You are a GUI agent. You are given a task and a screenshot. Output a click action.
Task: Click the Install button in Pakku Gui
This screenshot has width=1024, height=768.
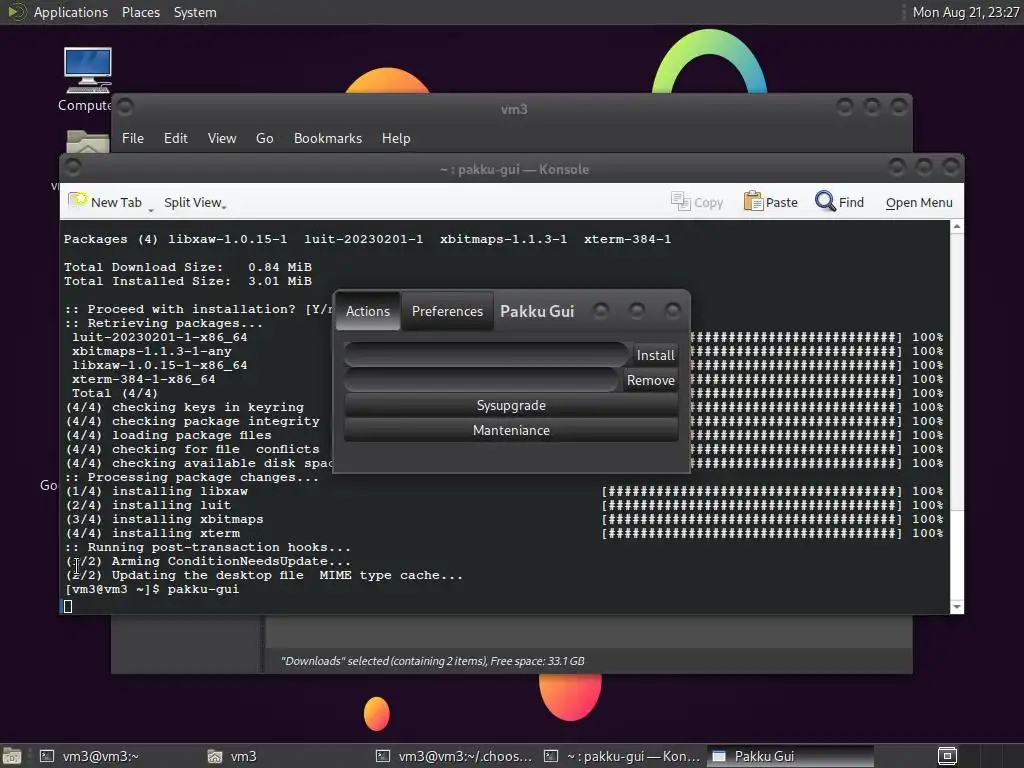[x=655, y=355]
